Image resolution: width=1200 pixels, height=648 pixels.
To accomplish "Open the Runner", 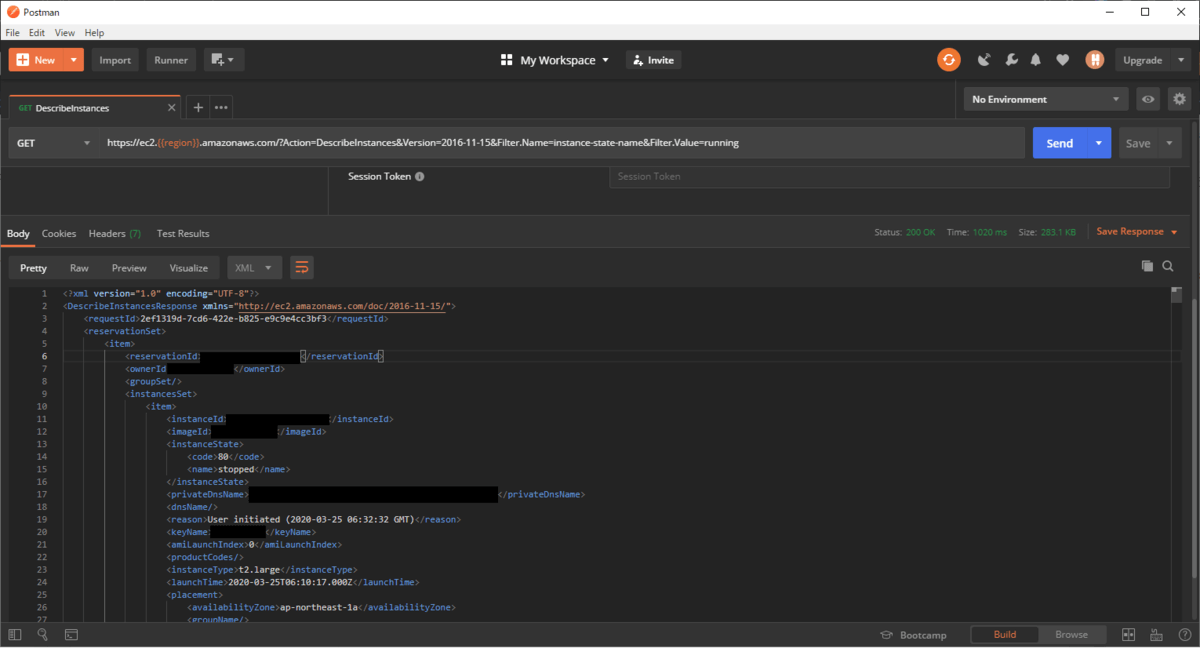I will coord(171,60).
